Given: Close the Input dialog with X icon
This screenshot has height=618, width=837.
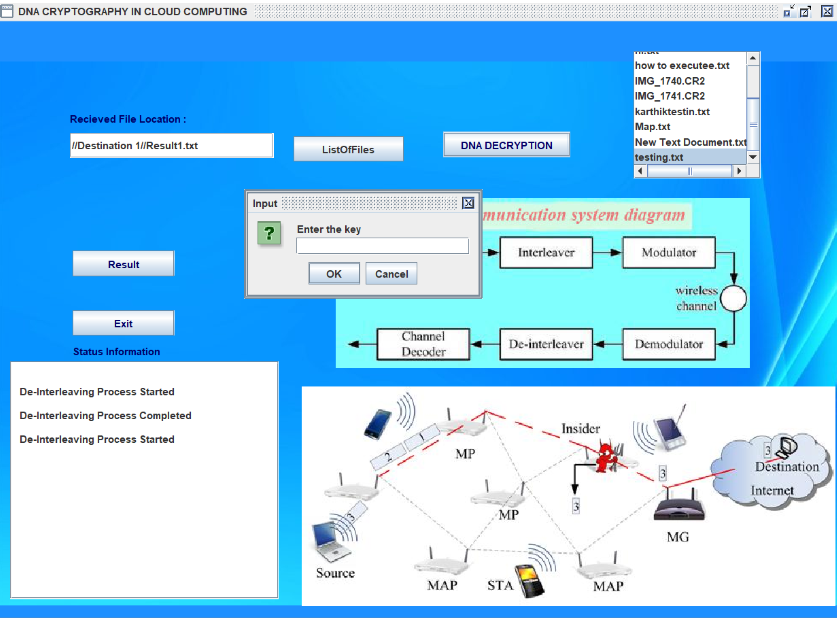Looking at the screenshot, I should point(468,203).
